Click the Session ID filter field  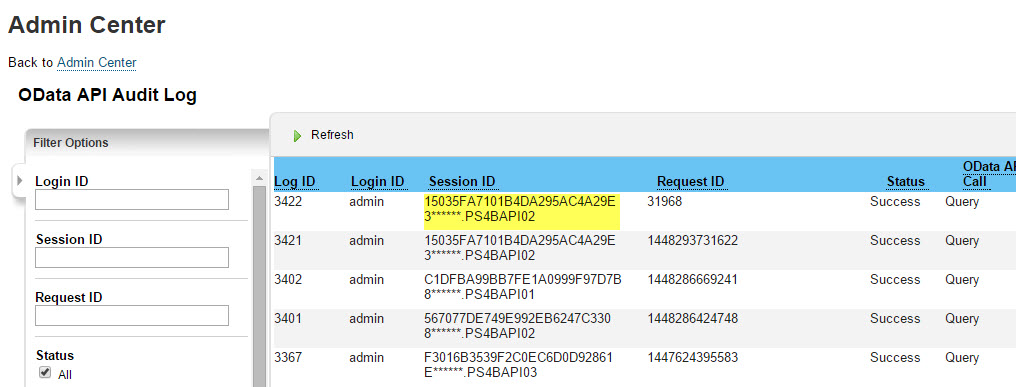(x=132, y=257)
